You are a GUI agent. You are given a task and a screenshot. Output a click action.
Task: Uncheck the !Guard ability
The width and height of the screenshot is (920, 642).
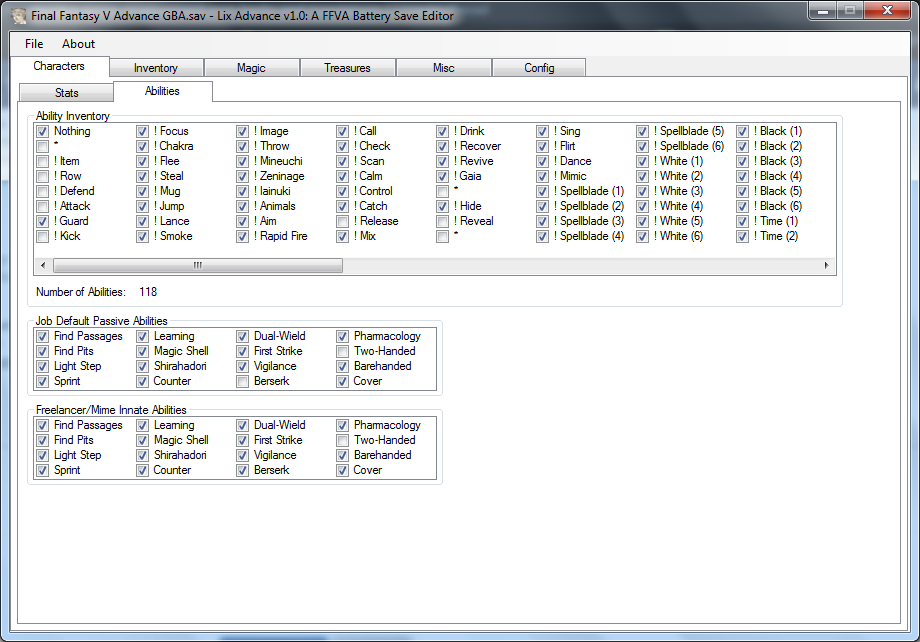[43, 221]
